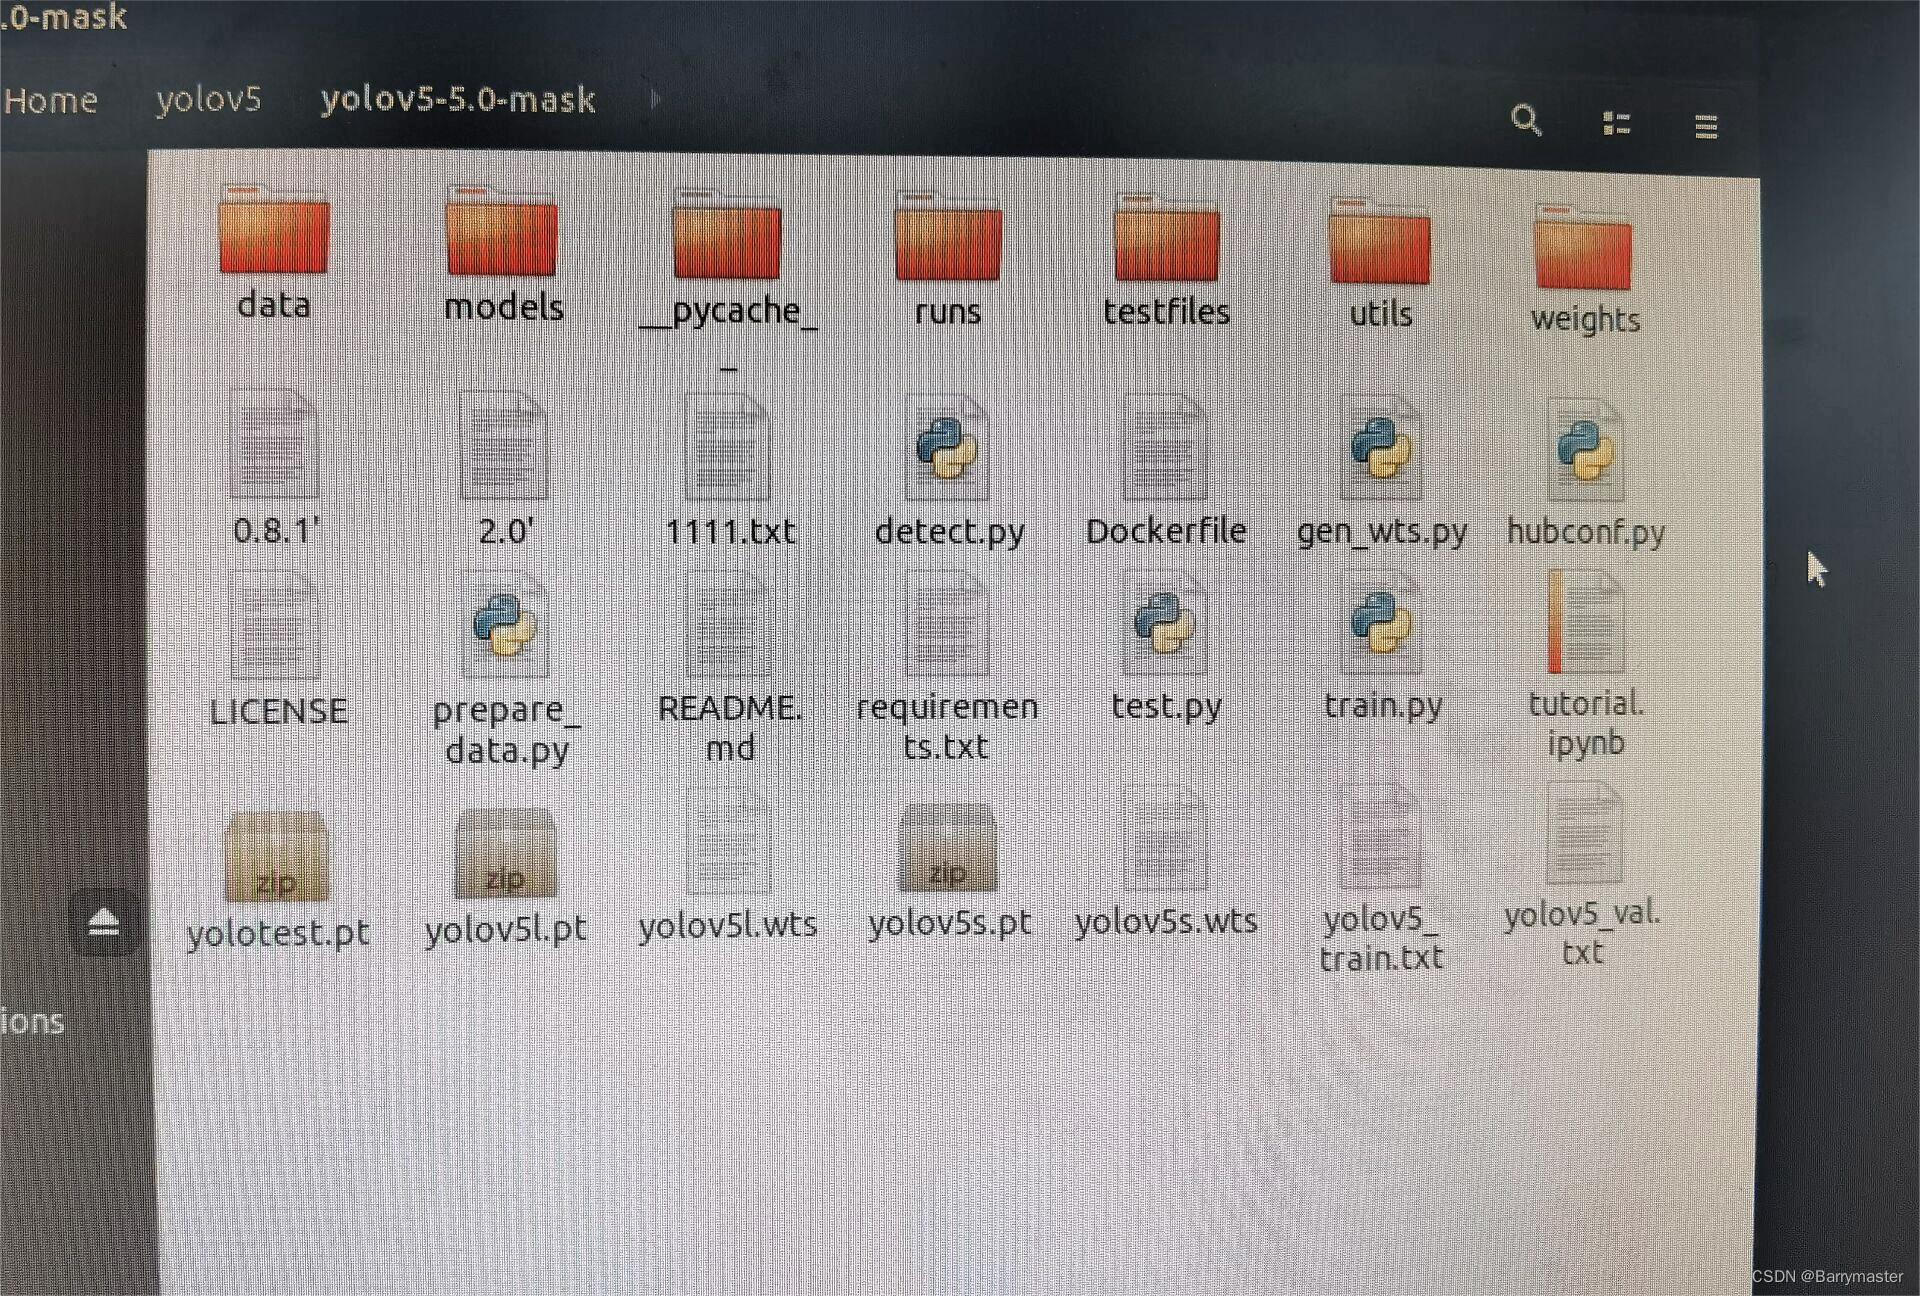Open the hamburger menu
The image size is (1920, 1296).
coord(1706,126)
